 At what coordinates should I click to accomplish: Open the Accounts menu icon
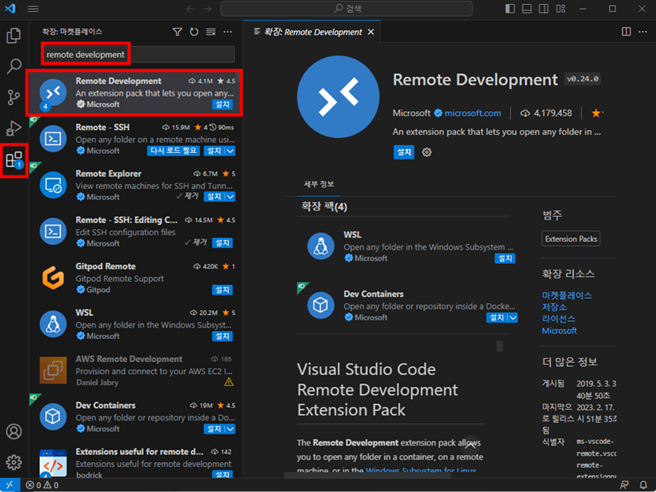pos(14,431)
